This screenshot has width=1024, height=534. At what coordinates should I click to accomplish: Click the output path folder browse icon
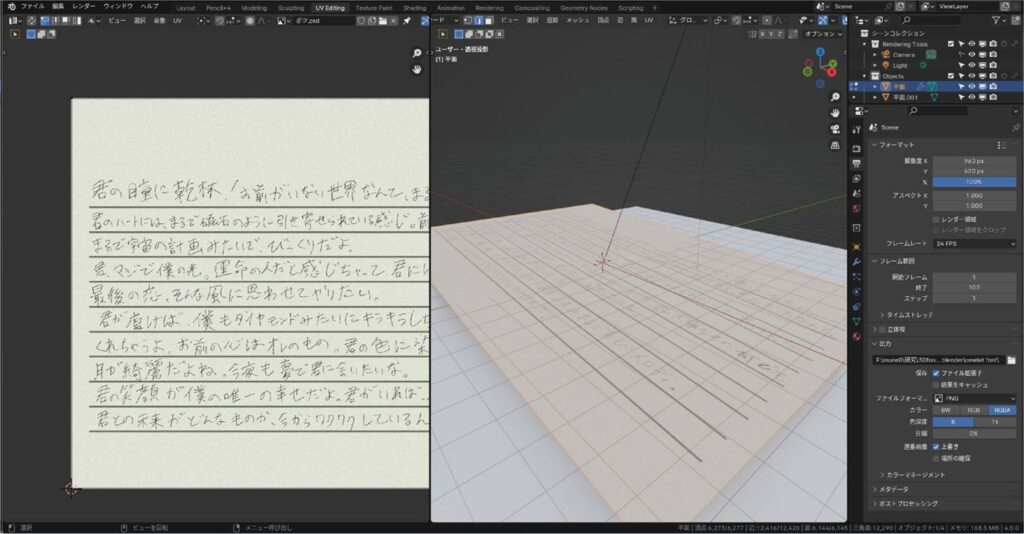point(1011,360)
